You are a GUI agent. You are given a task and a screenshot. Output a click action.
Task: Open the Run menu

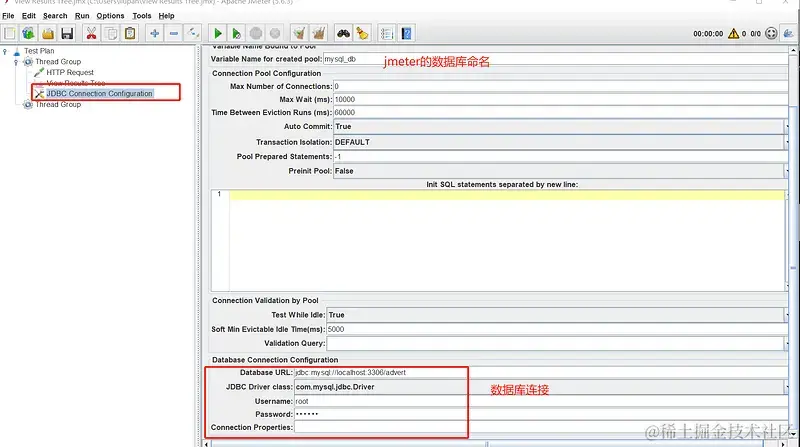point(82,16)
